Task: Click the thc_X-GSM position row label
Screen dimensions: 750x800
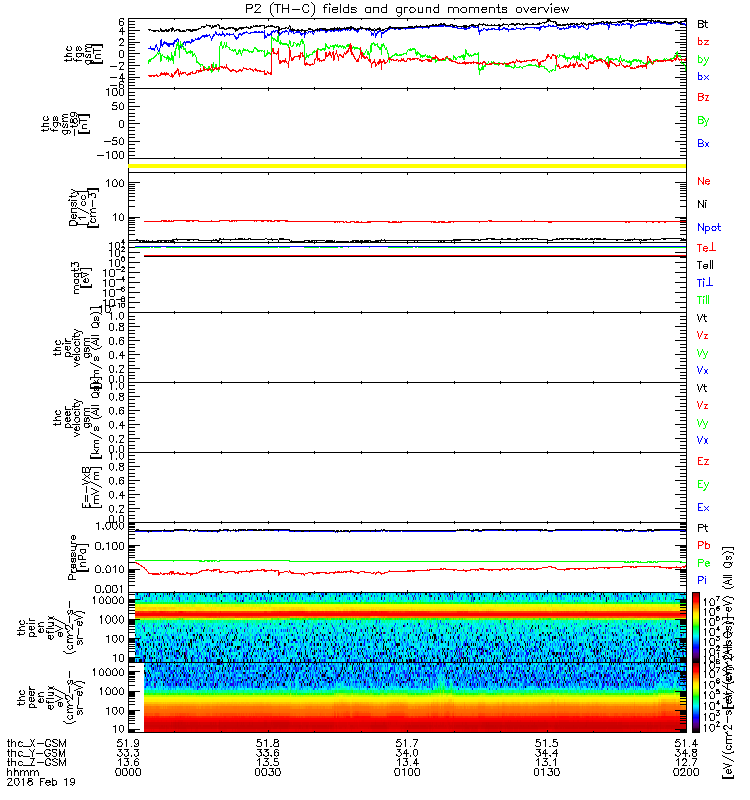Action: 37,743
